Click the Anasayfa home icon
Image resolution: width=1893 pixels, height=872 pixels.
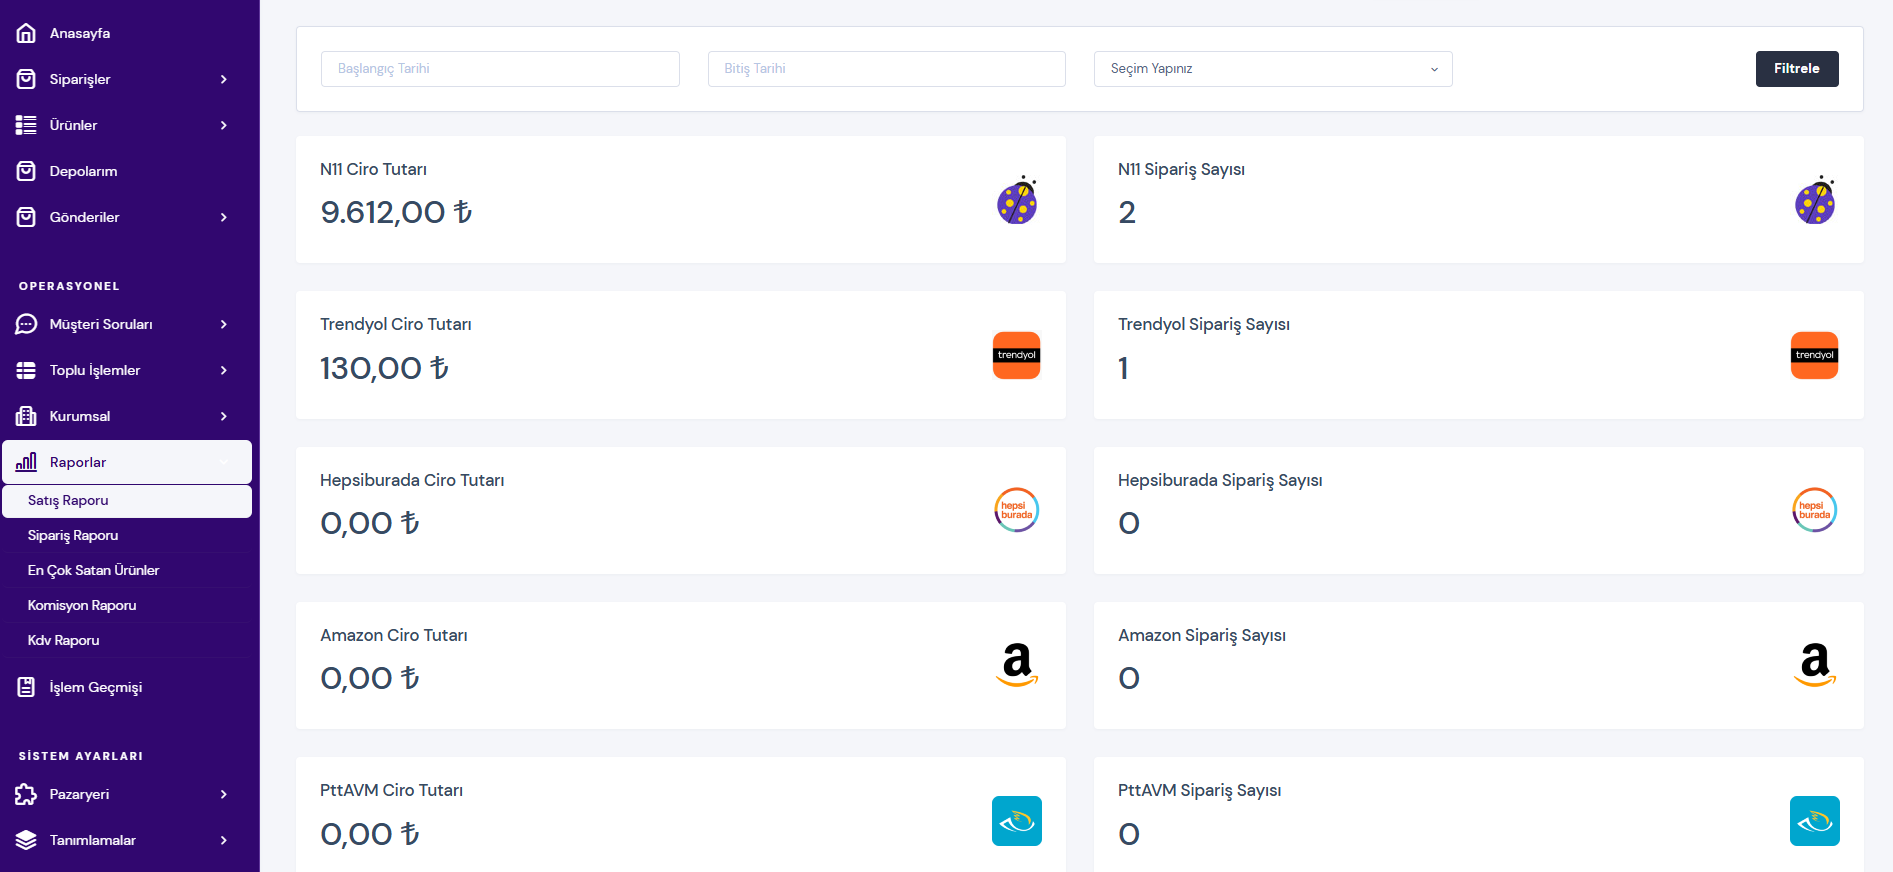26,33
